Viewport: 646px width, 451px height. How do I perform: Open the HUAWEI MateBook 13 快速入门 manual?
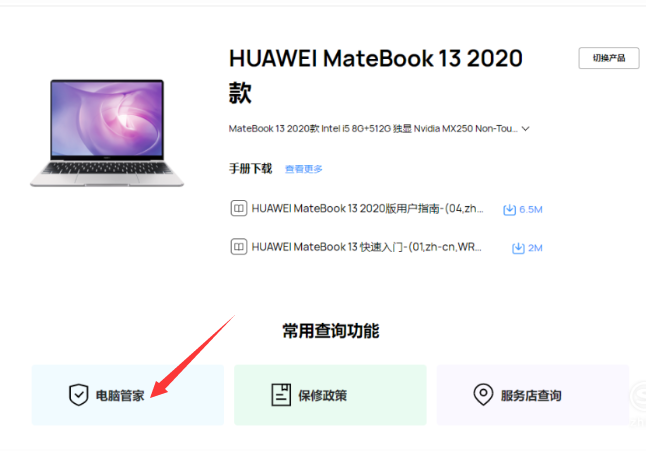366,247
